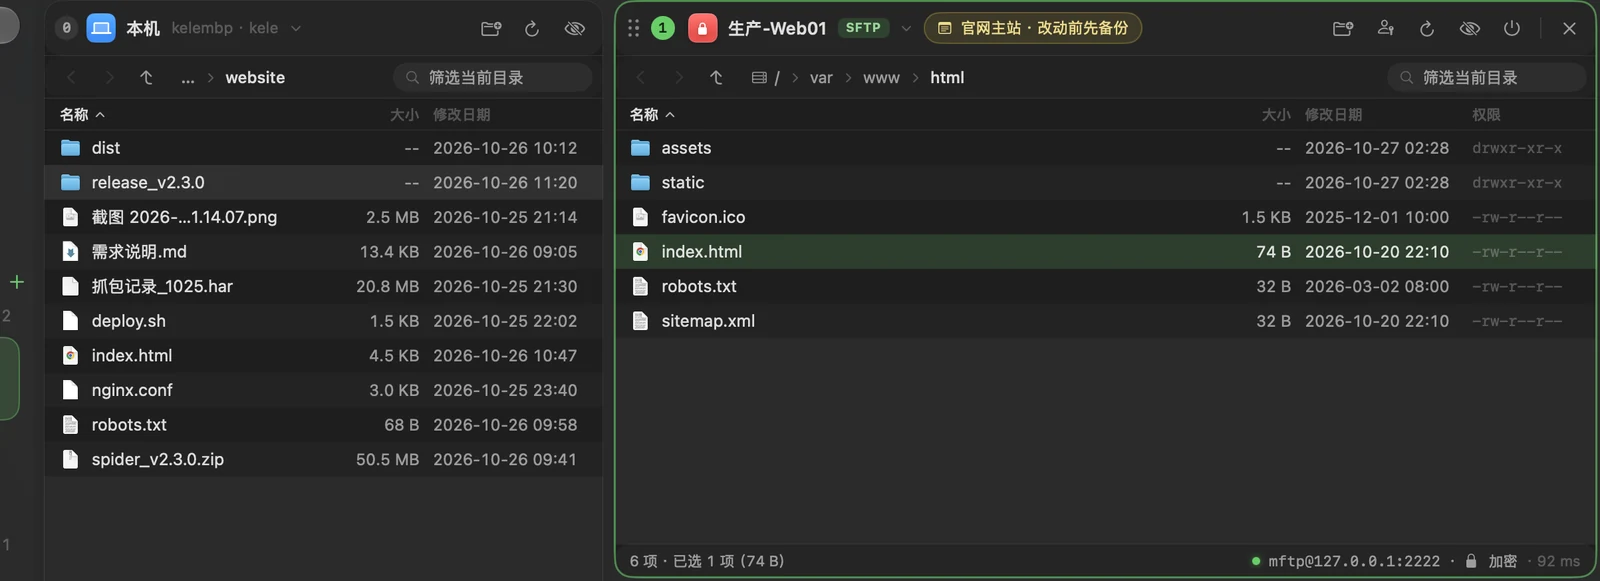Click the 92 ms latency indicator

pyautogui.click(x=1558, y=561)
